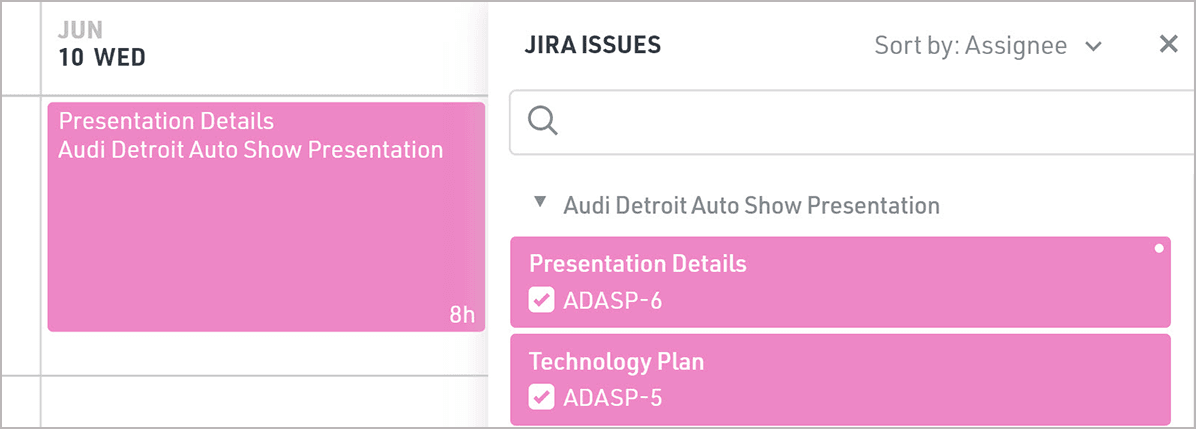Click the chevron arrow beside Assignee

click(1093, 46)
